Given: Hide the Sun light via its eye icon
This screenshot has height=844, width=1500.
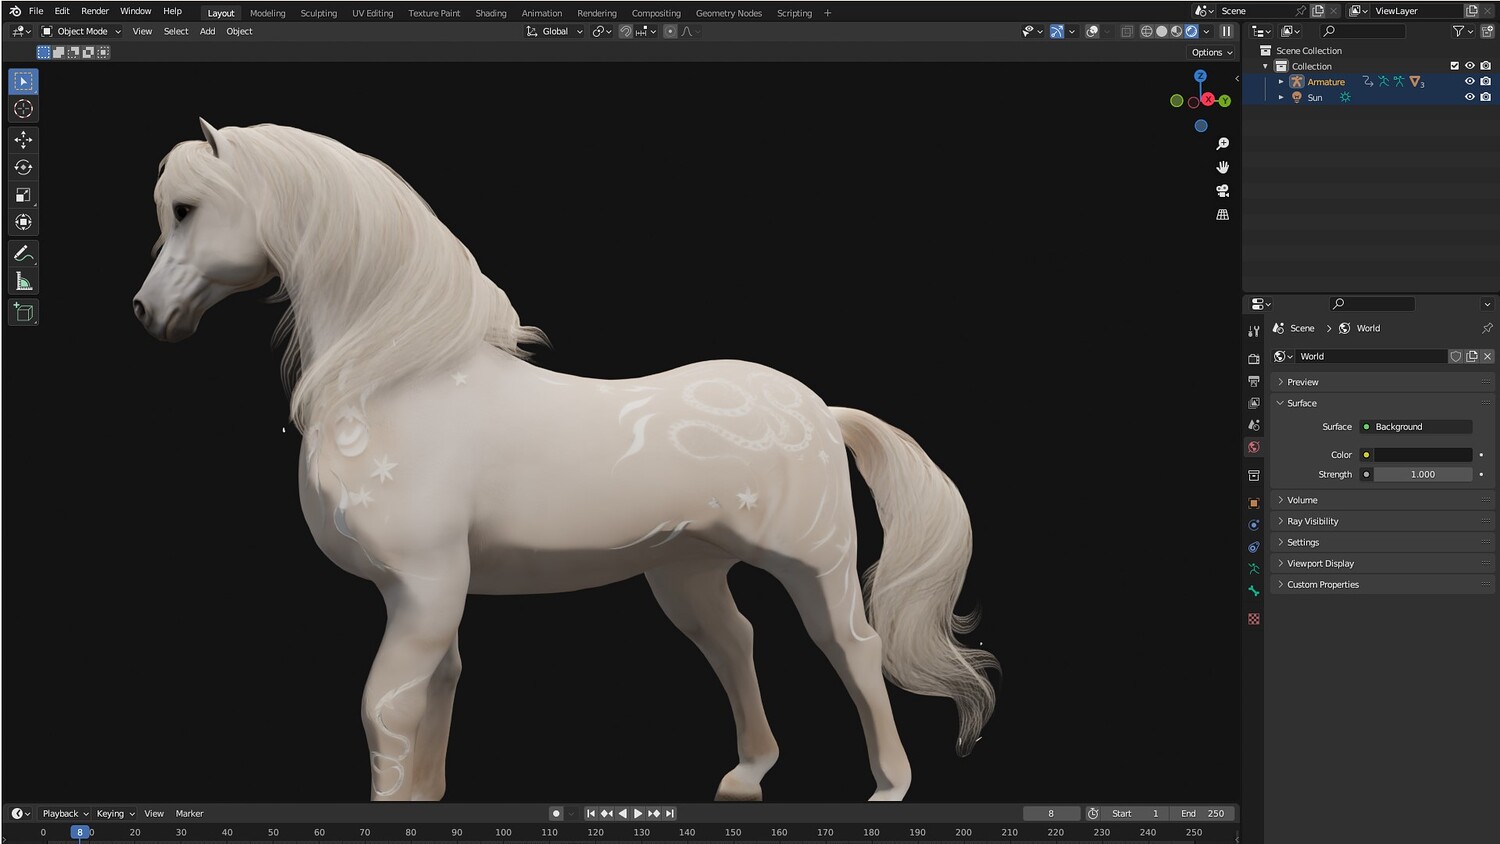Looking at the screenshot, I should (x=1470, y=97).
